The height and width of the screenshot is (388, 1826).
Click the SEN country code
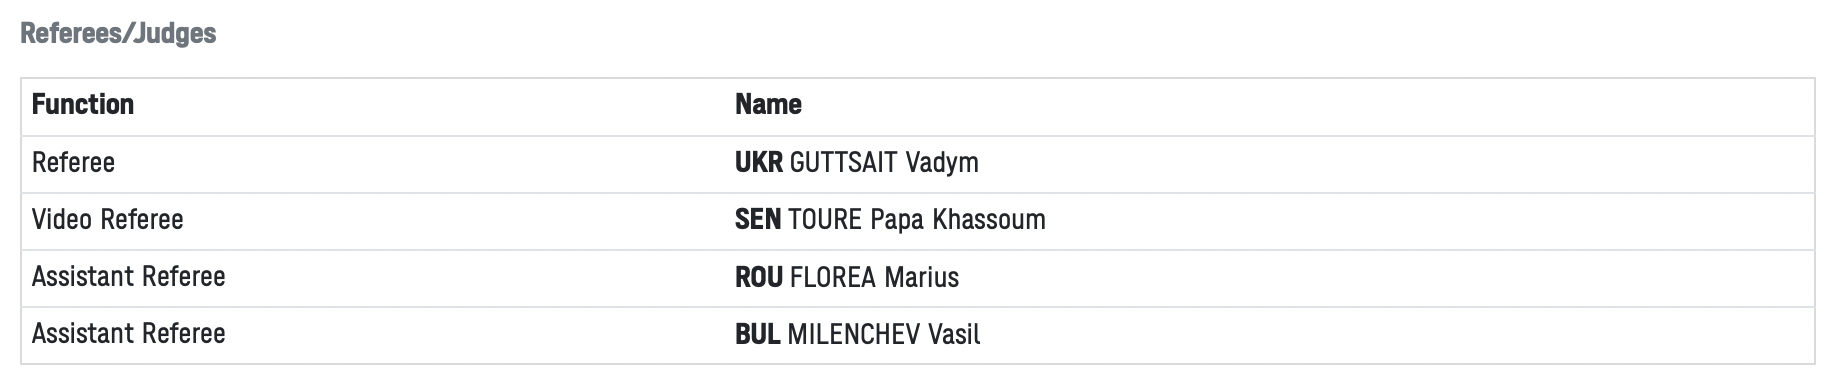[x=758, y=219]
